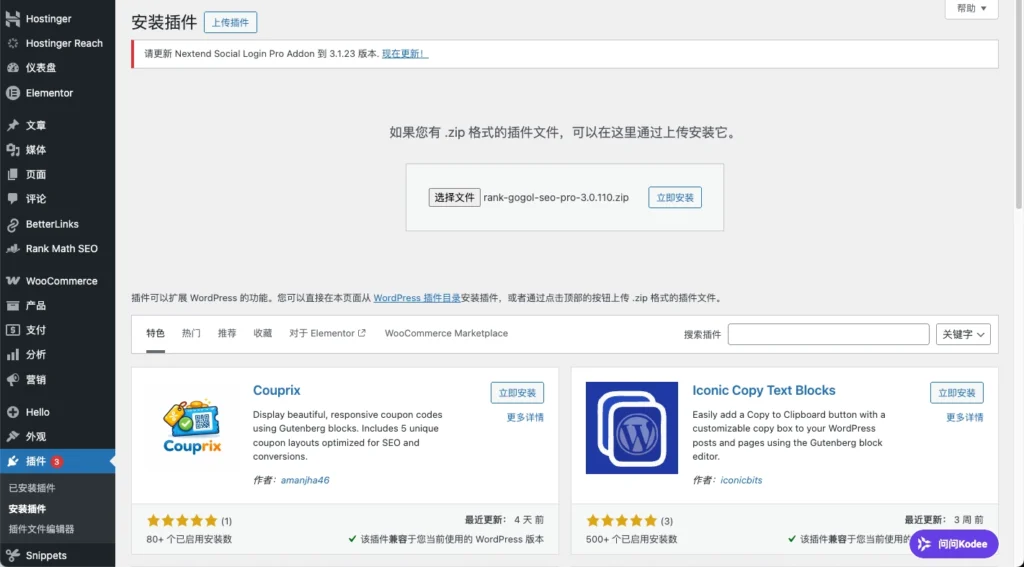Open 外观 appearance brush icon
The width and height of the screenshot is (1024, 567).
click(12, 436)
